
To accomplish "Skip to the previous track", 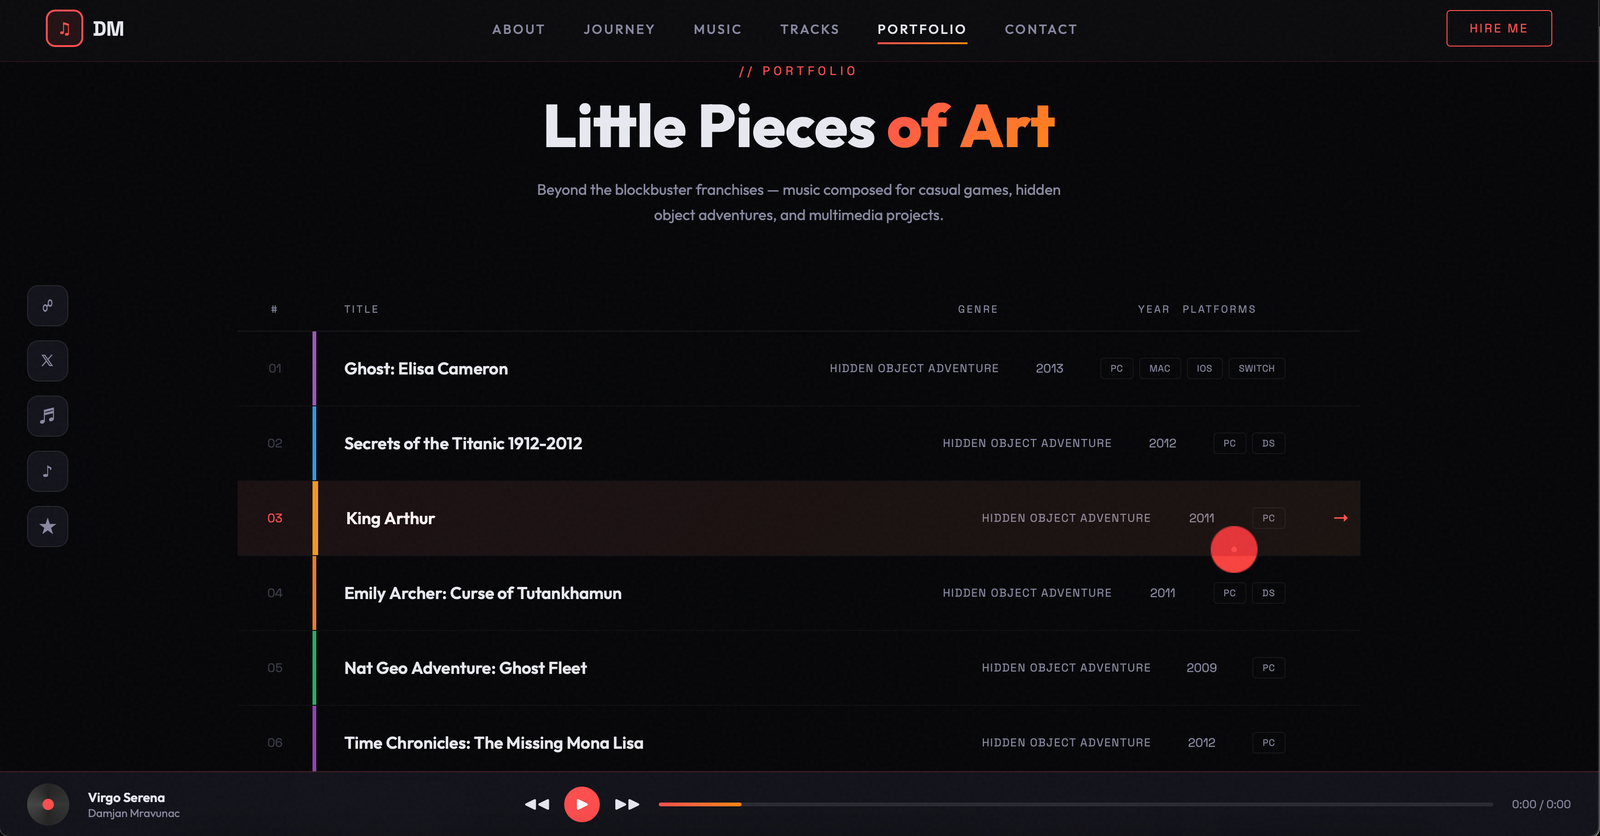I will coord(537,804).
